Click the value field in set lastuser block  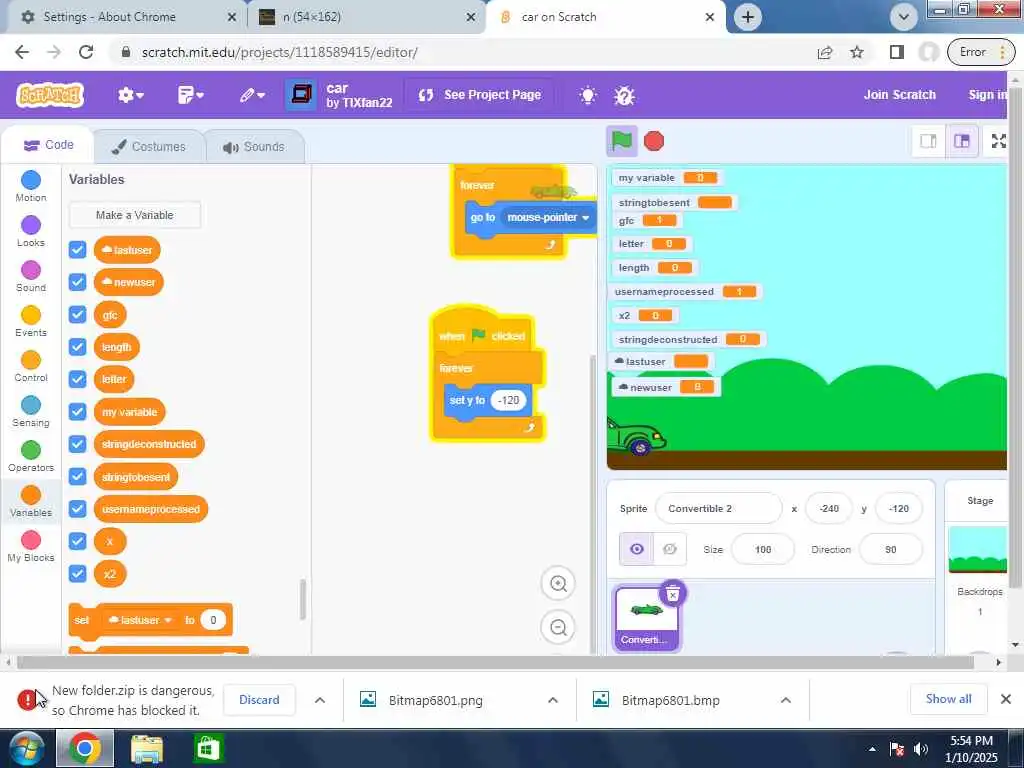(213, 620)
